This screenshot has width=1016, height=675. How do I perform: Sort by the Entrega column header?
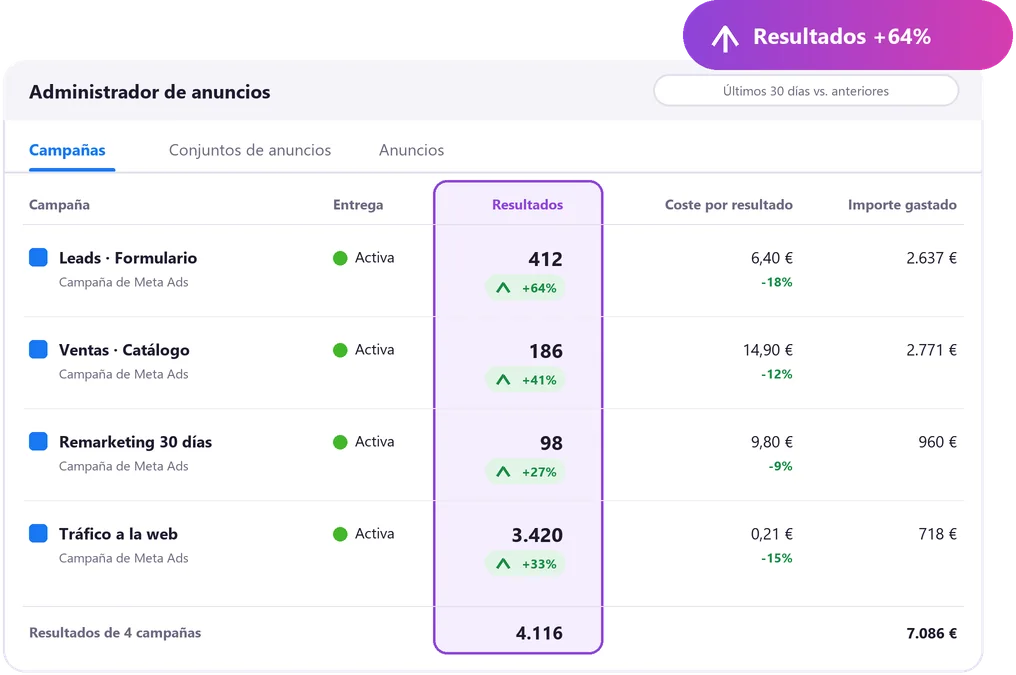click(358, 205)
